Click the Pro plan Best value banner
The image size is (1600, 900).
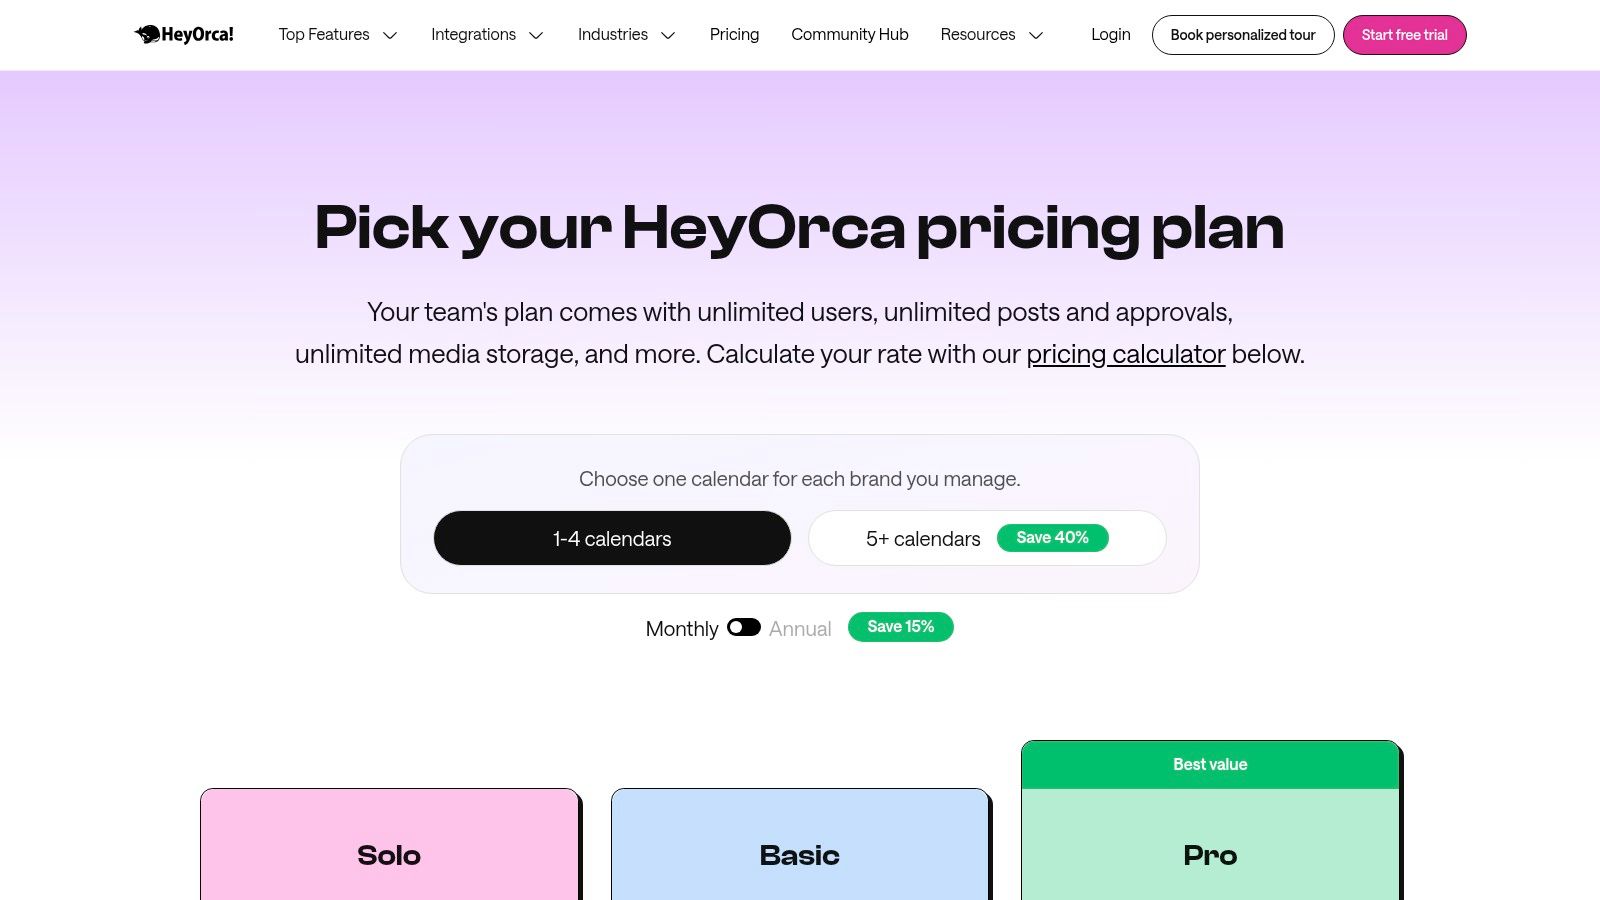[1209, 763]
